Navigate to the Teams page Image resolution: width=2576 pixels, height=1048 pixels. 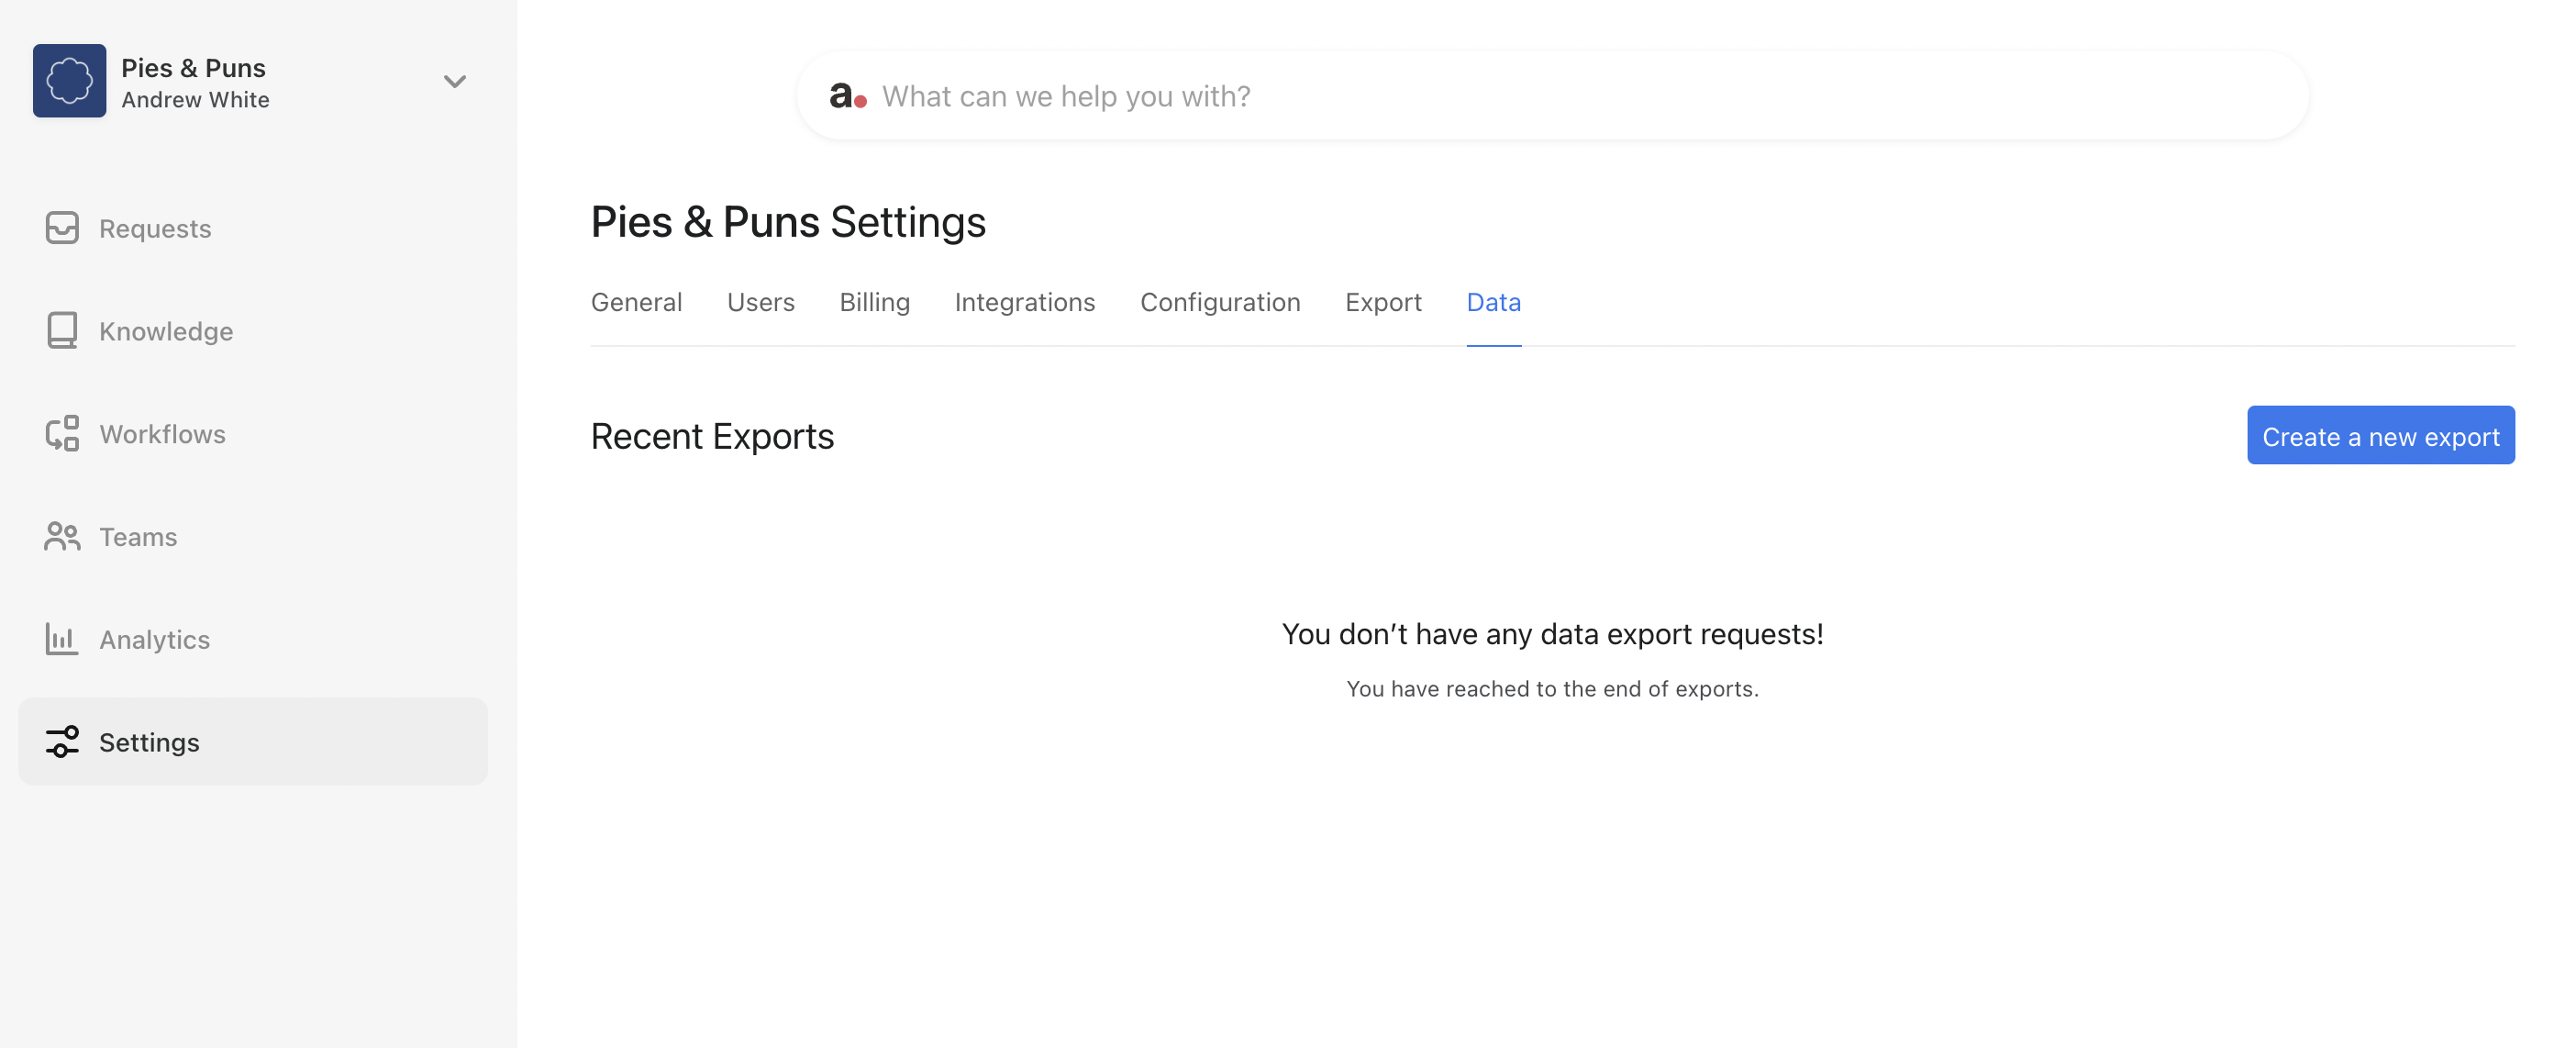[138, 537]
